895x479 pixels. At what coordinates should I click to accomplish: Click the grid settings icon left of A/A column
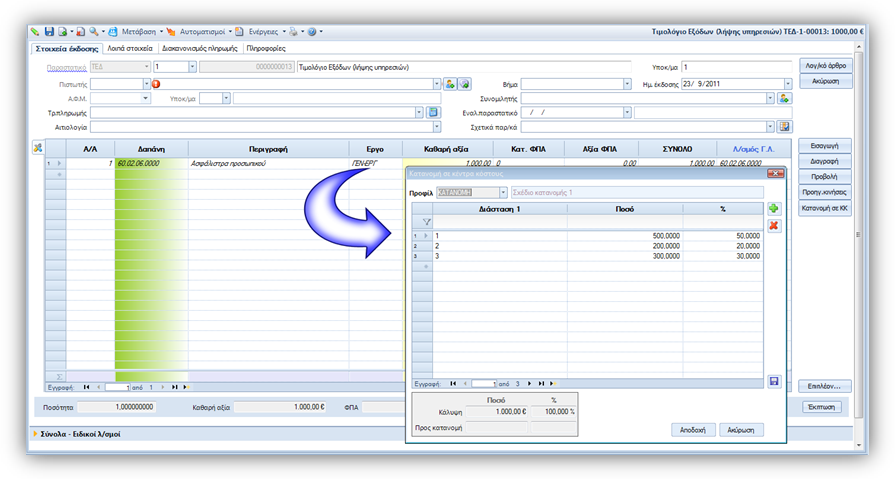point(38,148)
